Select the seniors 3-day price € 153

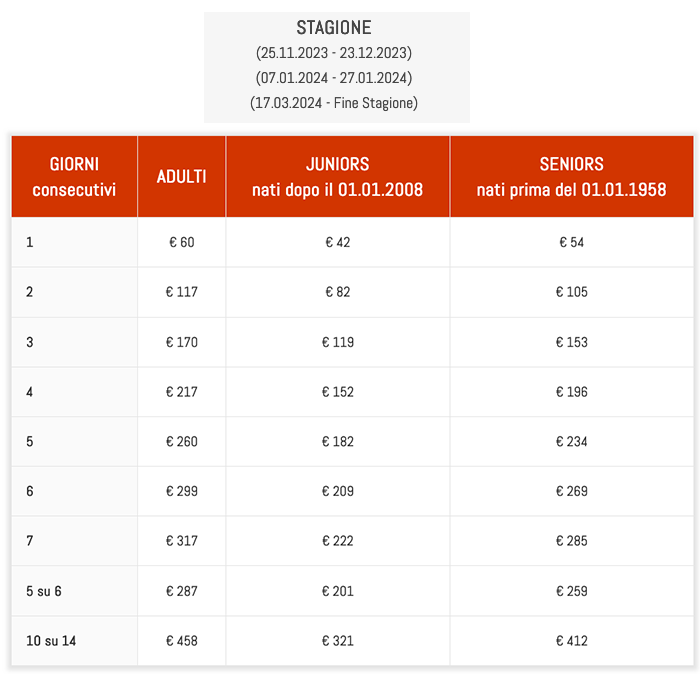click(572, 342)
